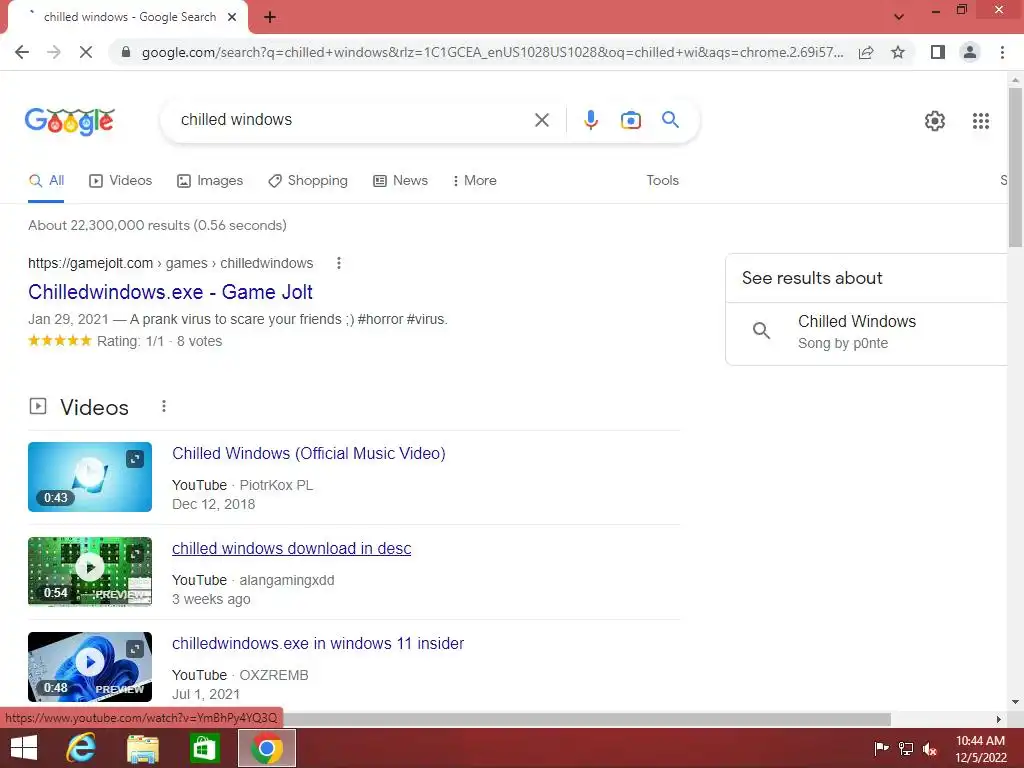Stop loading the page
Image resolution: width=1024 pixels, height=768 pixels.
point(86,52)
